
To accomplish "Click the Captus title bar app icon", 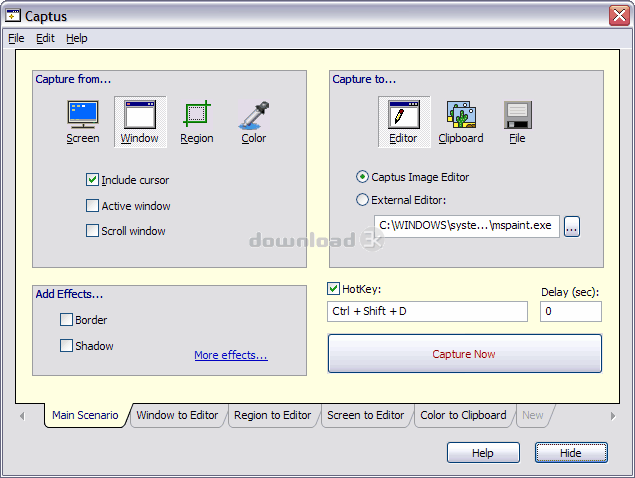I will [x=13, y=15].
